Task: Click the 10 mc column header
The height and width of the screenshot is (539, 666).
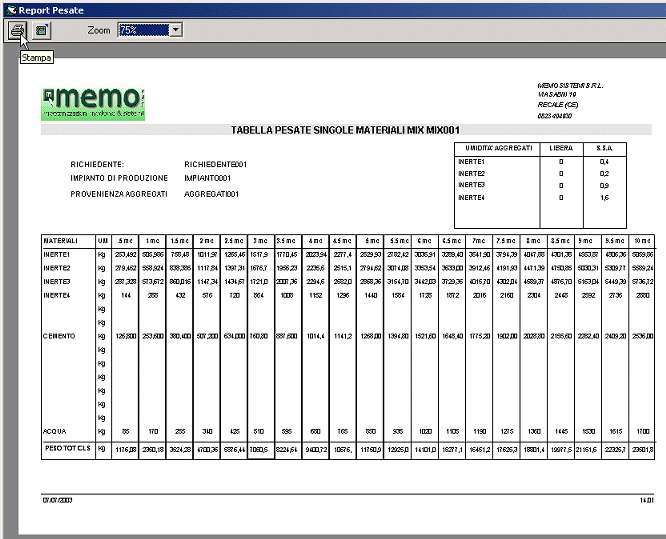Action: click(643, 241)
